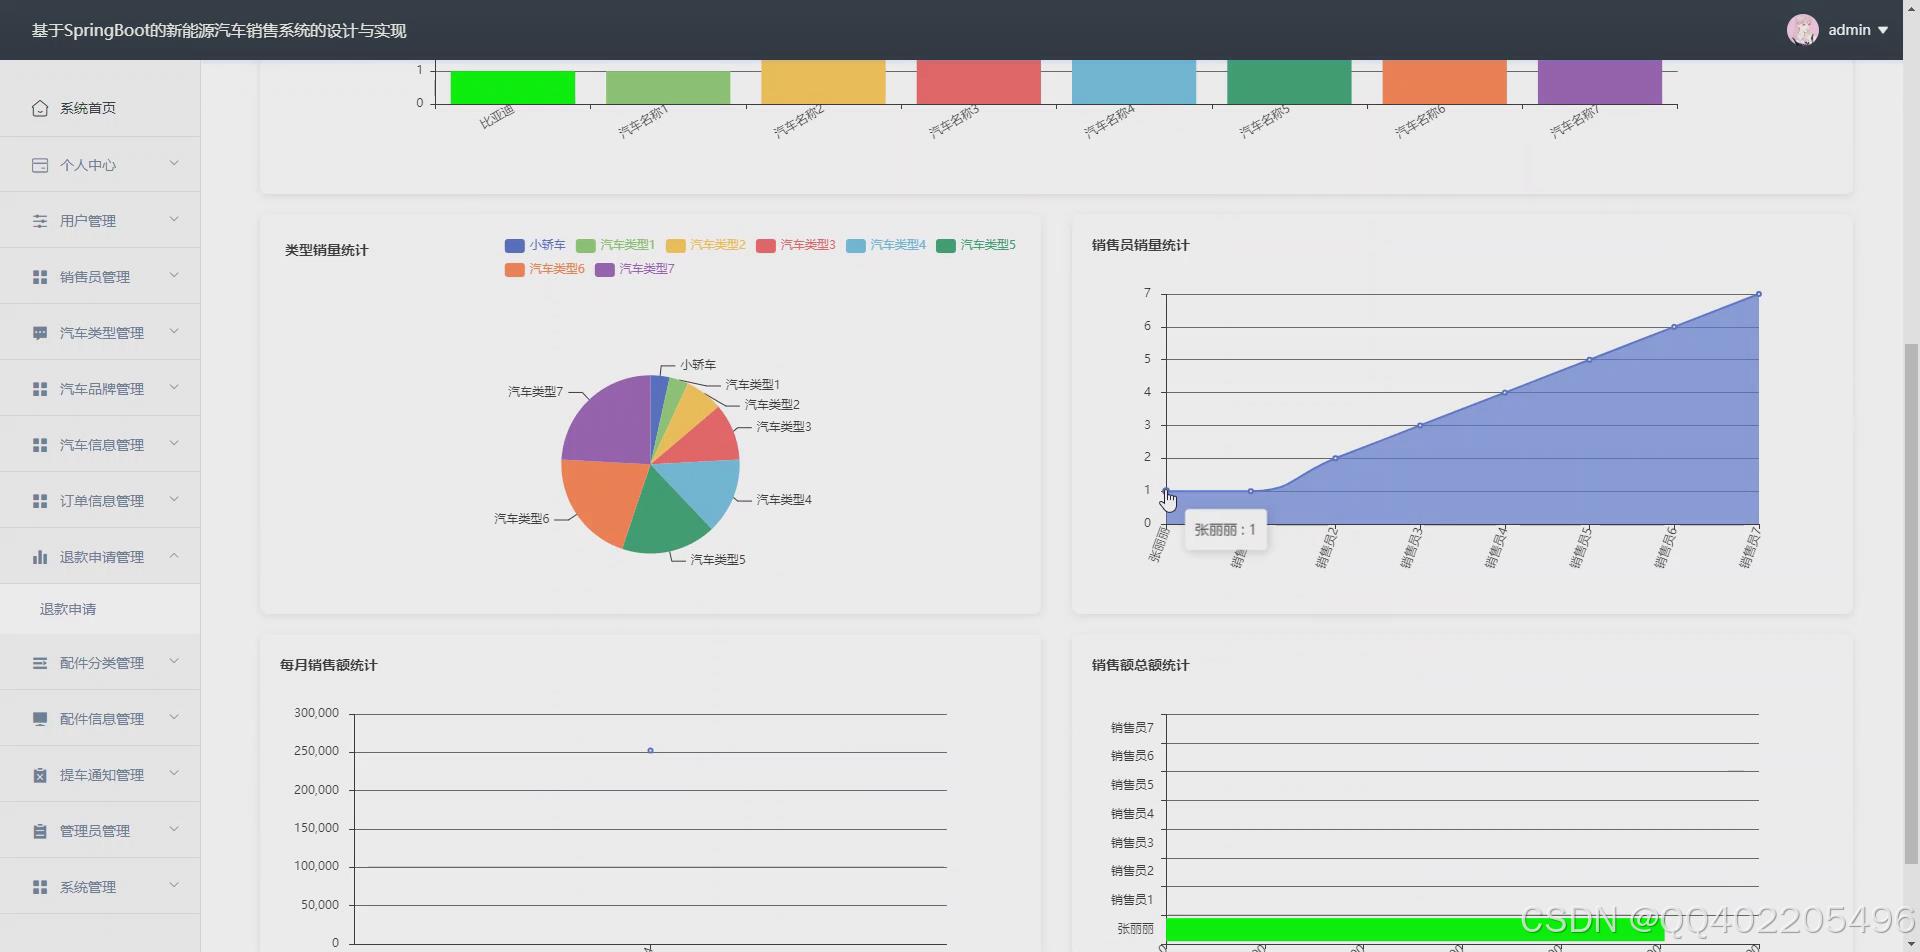The width and height of the screenshot is (1920, 952).
Task: Click the 退款申请管理 chart icon
Action: pos(41,556)
